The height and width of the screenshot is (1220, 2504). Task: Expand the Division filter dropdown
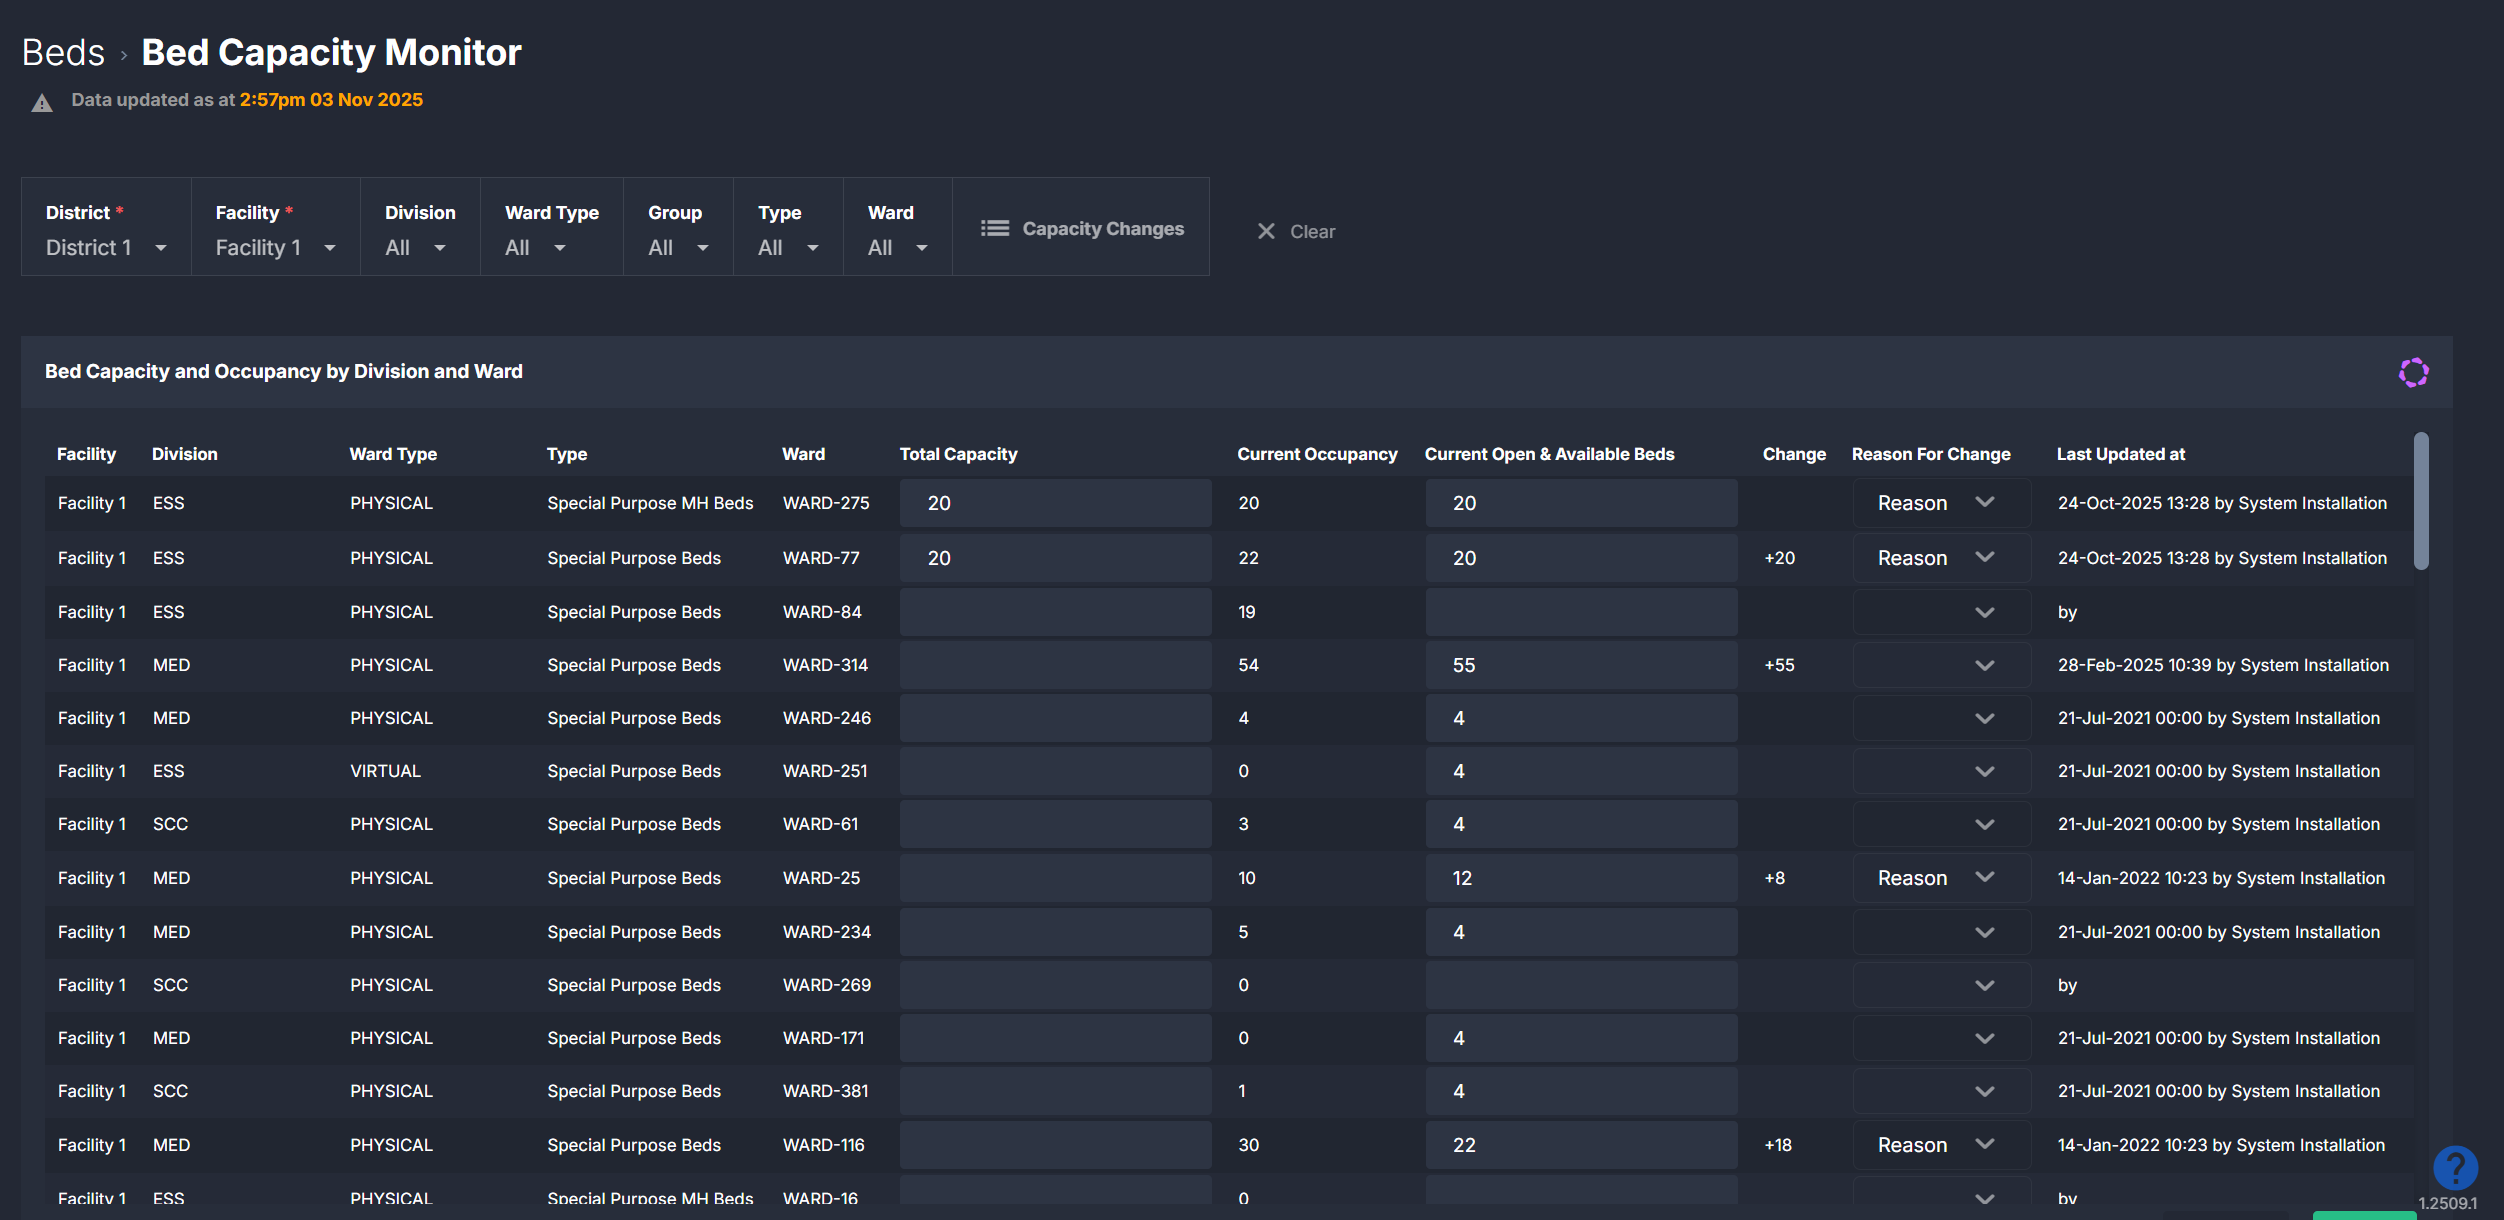[x=415, y=247]
